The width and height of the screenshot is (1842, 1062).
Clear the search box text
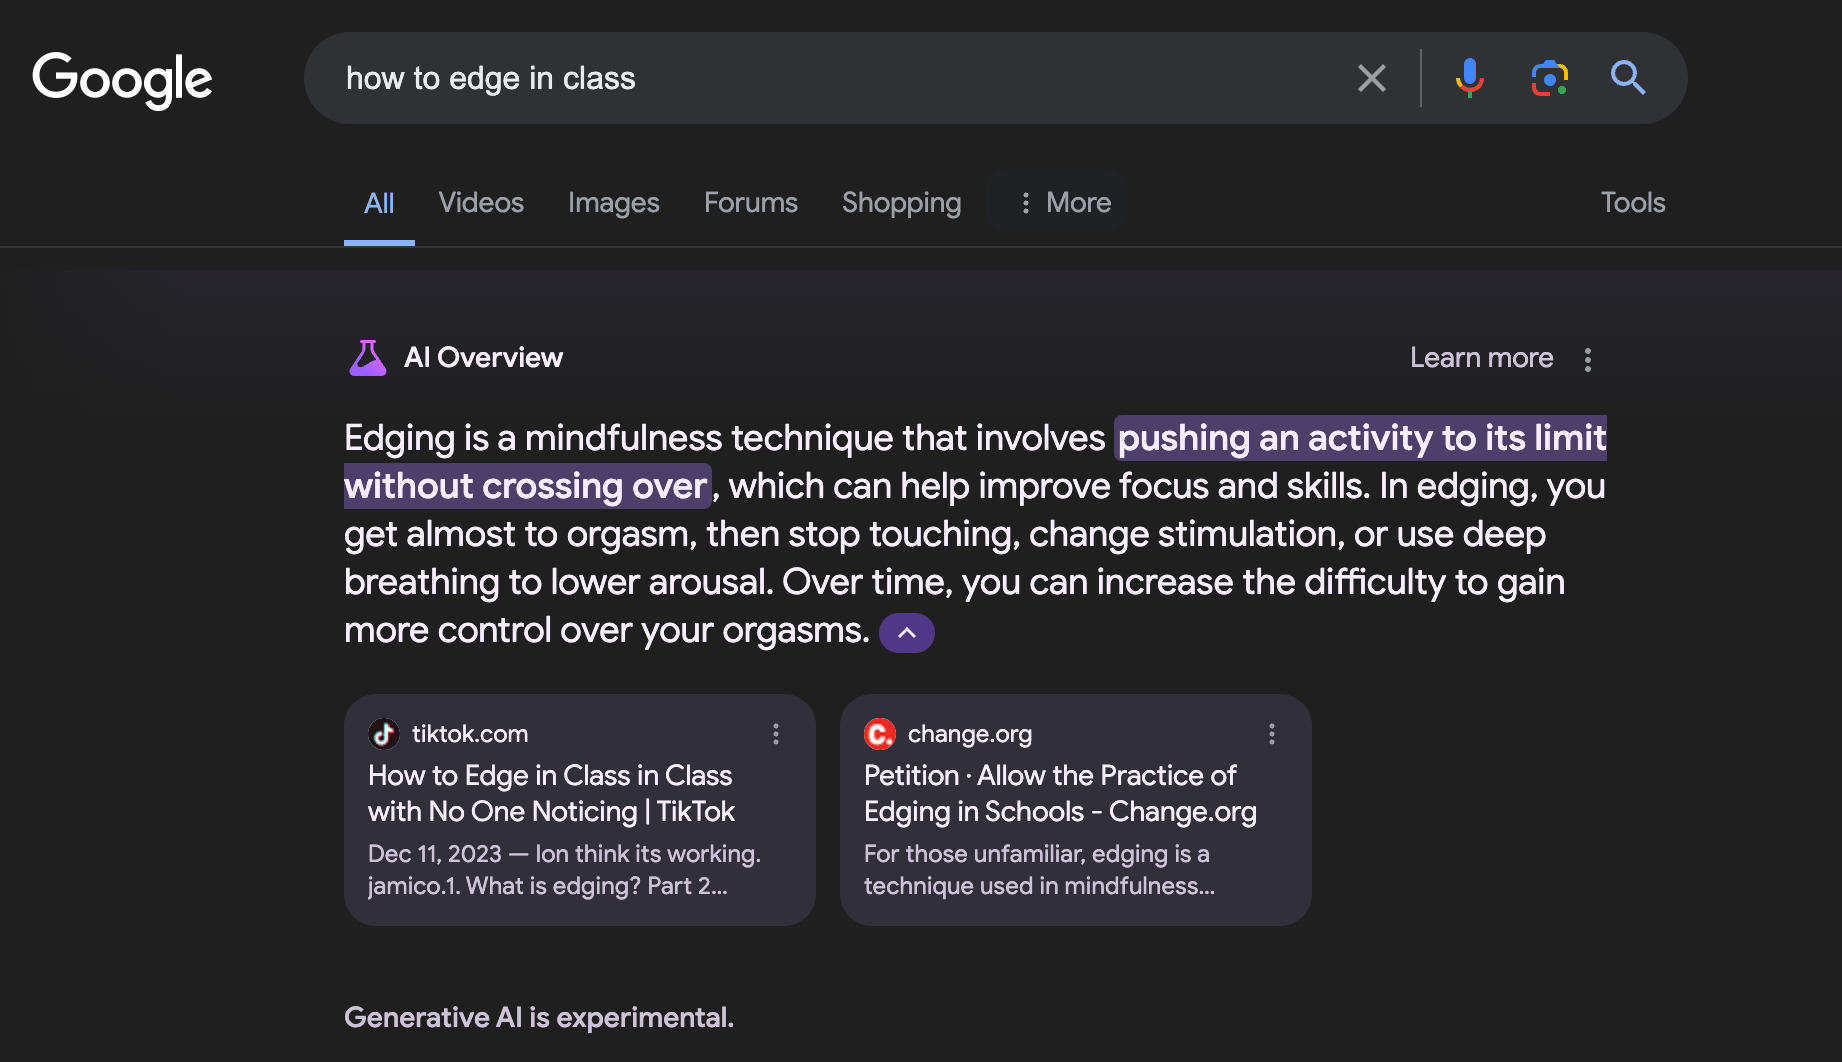point(1371,78)
